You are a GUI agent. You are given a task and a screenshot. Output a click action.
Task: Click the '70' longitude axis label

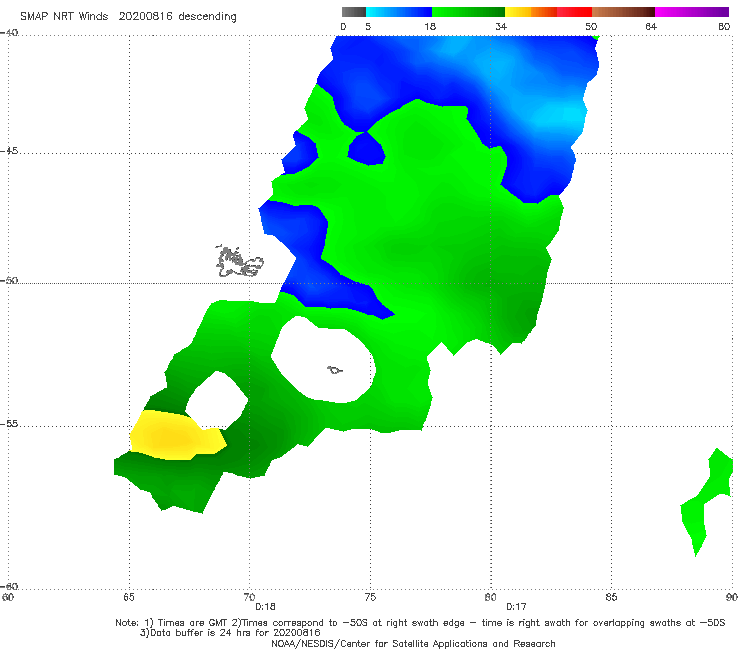[249, 597]
